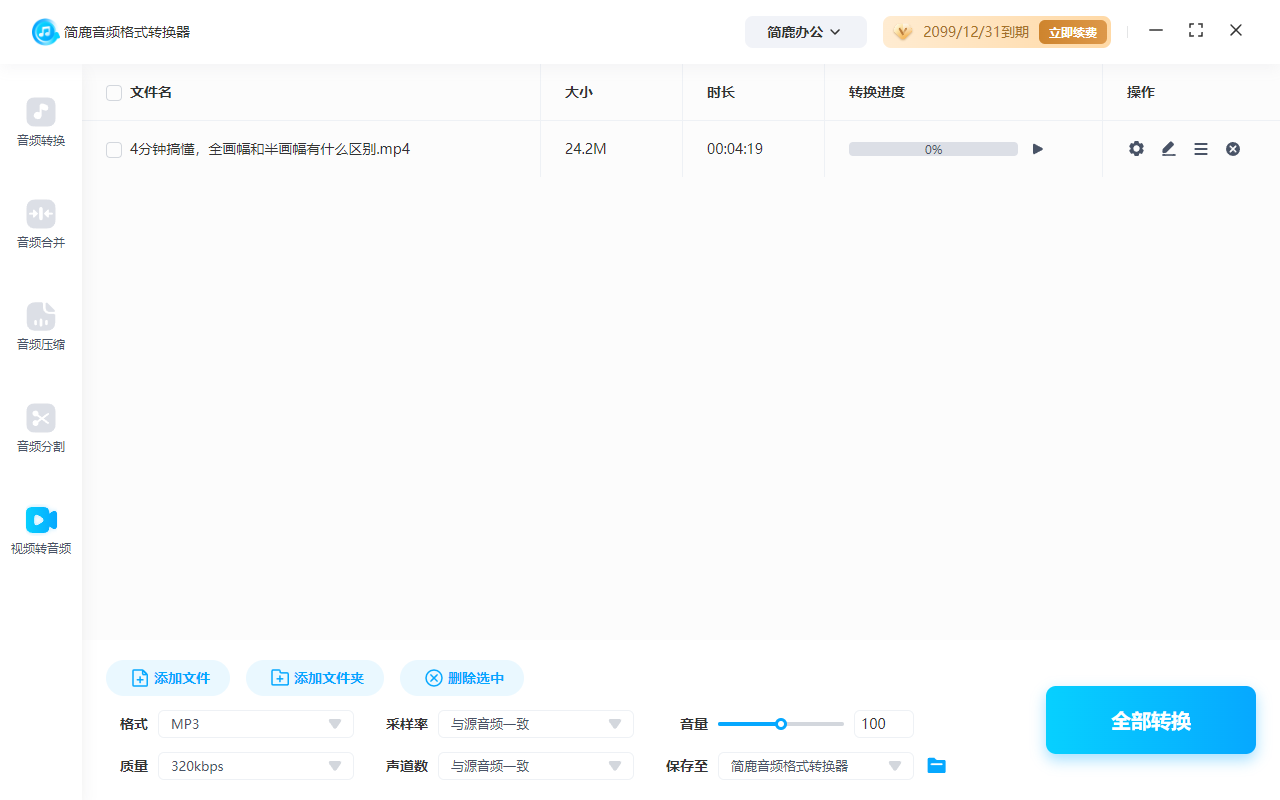Toggle the 音频转换 sidebar entry
Screen dimensions: 1280x800
tap(40, 121)
